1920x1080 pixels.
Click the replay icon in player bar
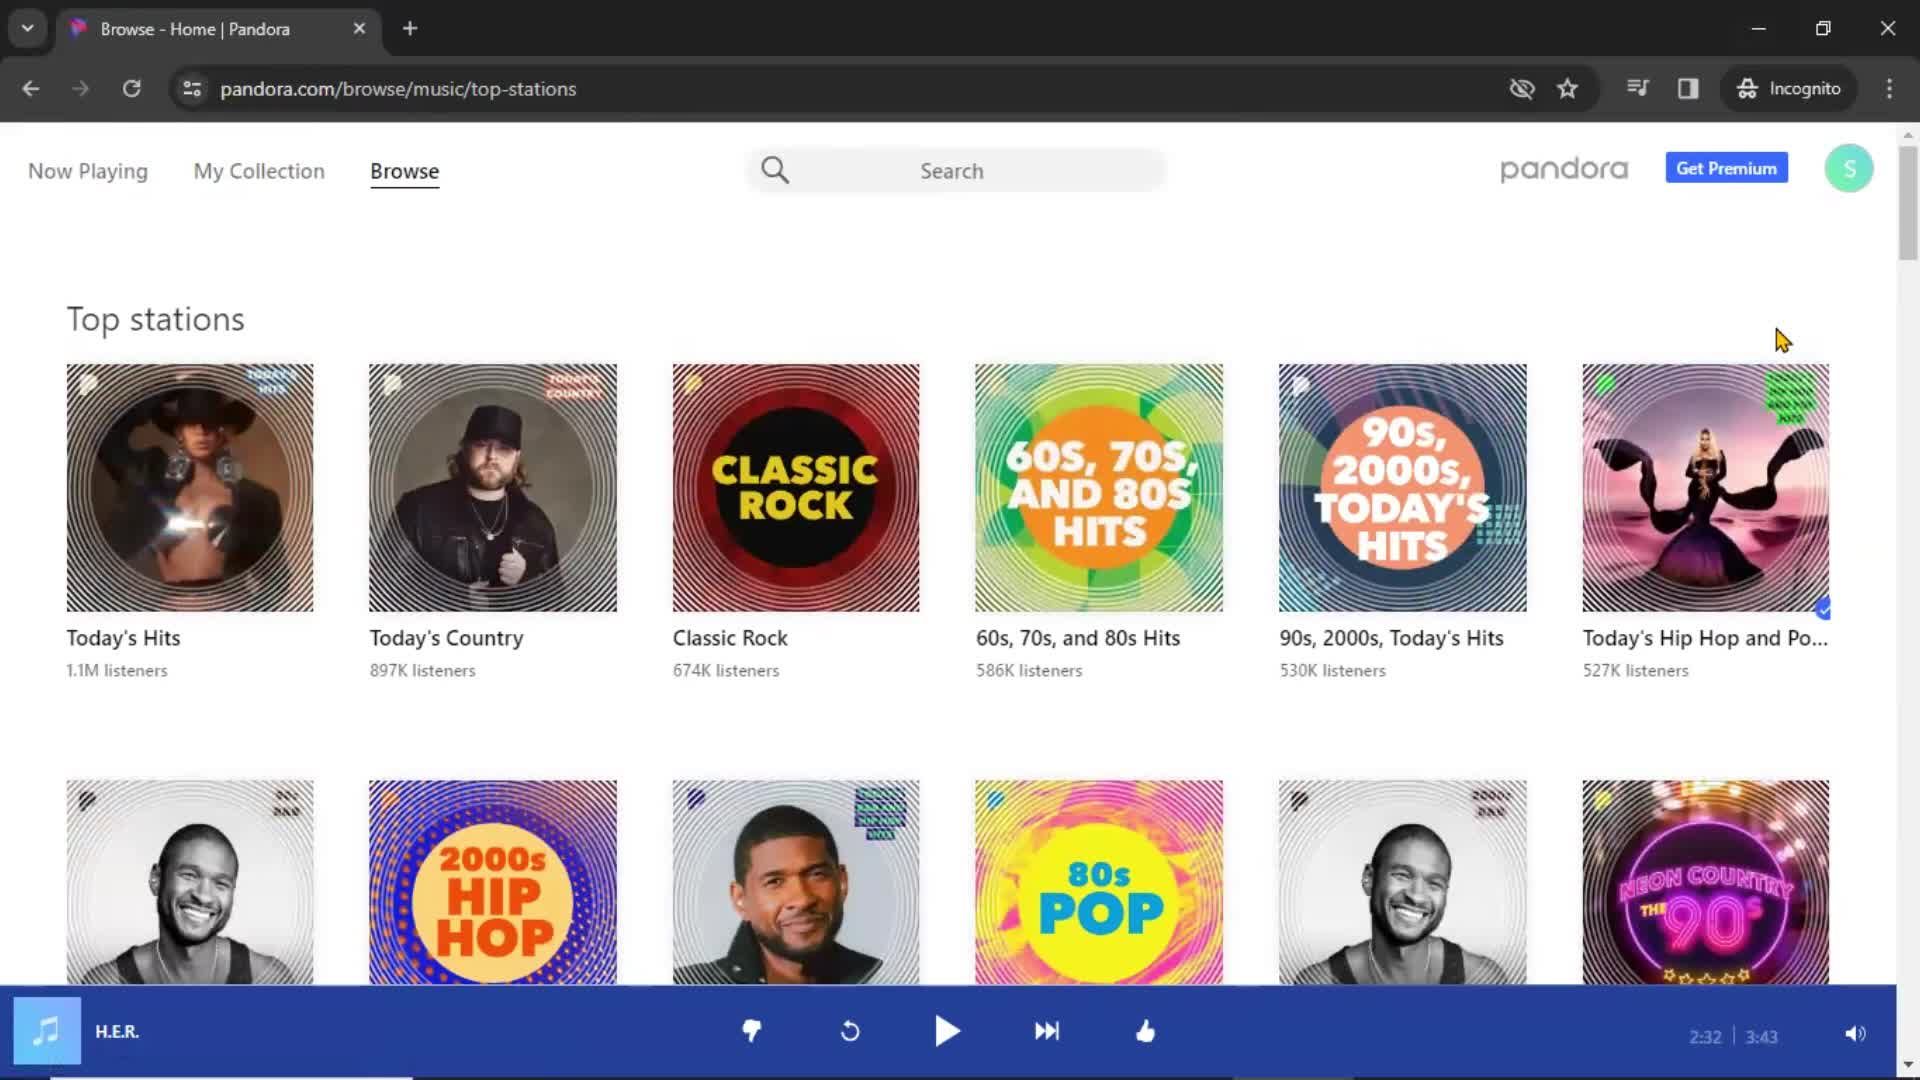[x=850, y=1031]
